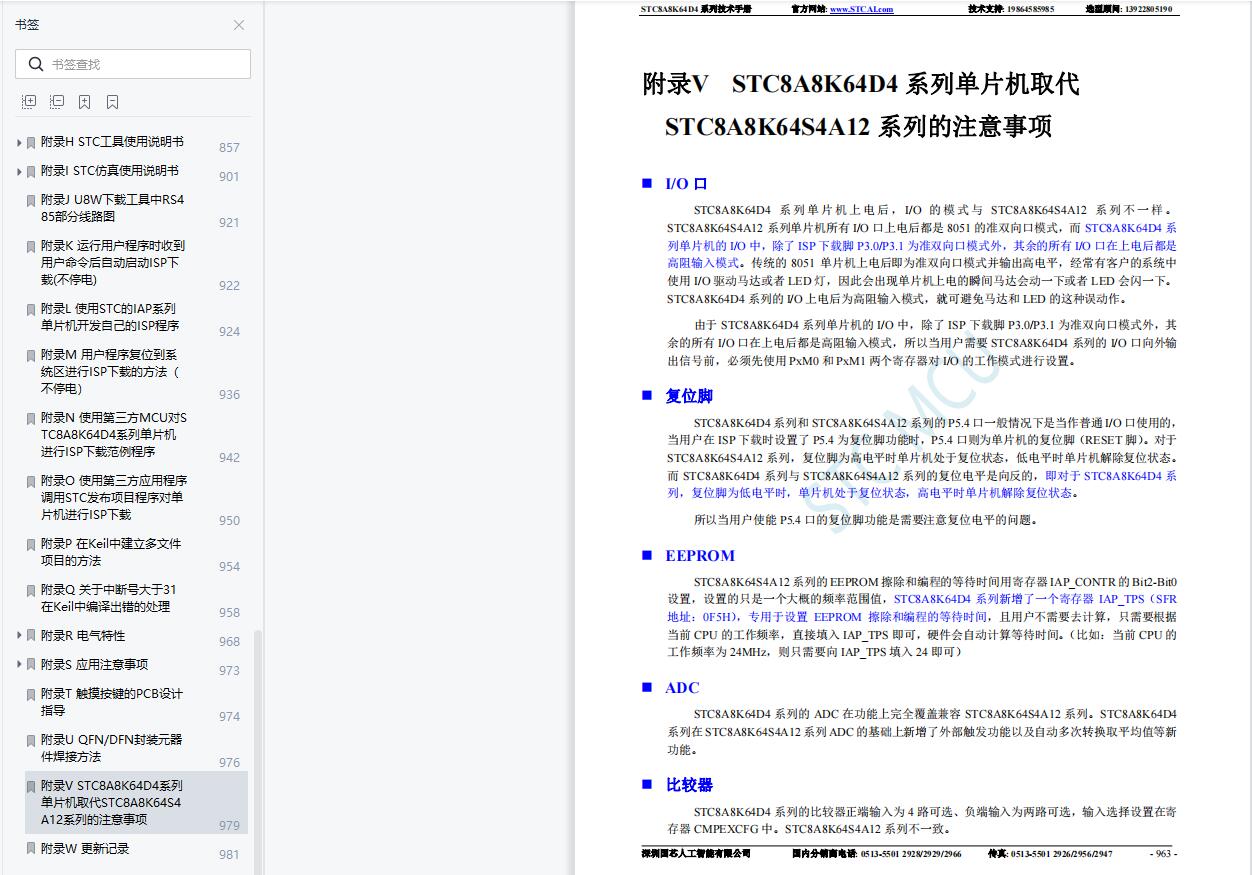The height and width of the screenshot is (875, 1252).
Task: Open bookmark 附录N 使用第三方MCU
Action: [113, 434]
